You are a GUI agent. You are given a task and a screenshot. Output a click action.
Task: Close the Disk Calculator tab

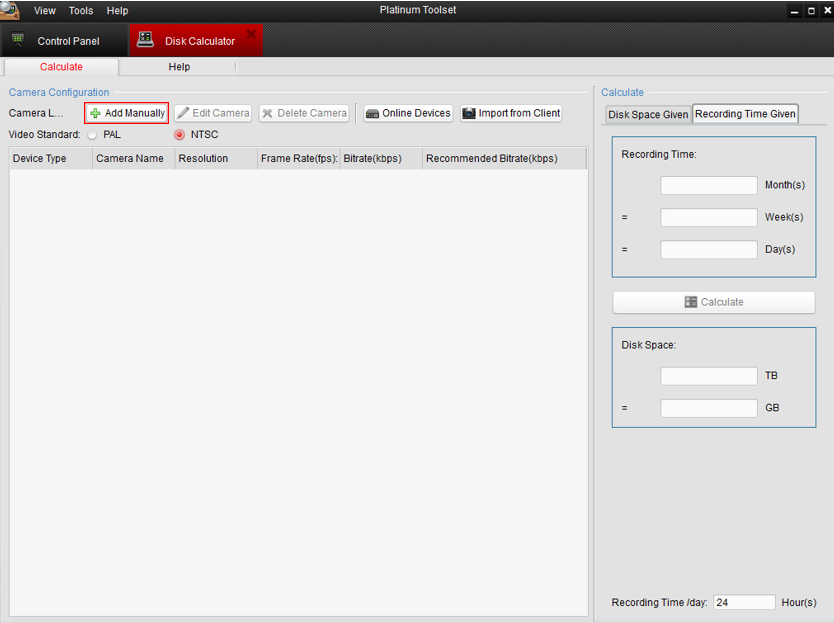251,35
